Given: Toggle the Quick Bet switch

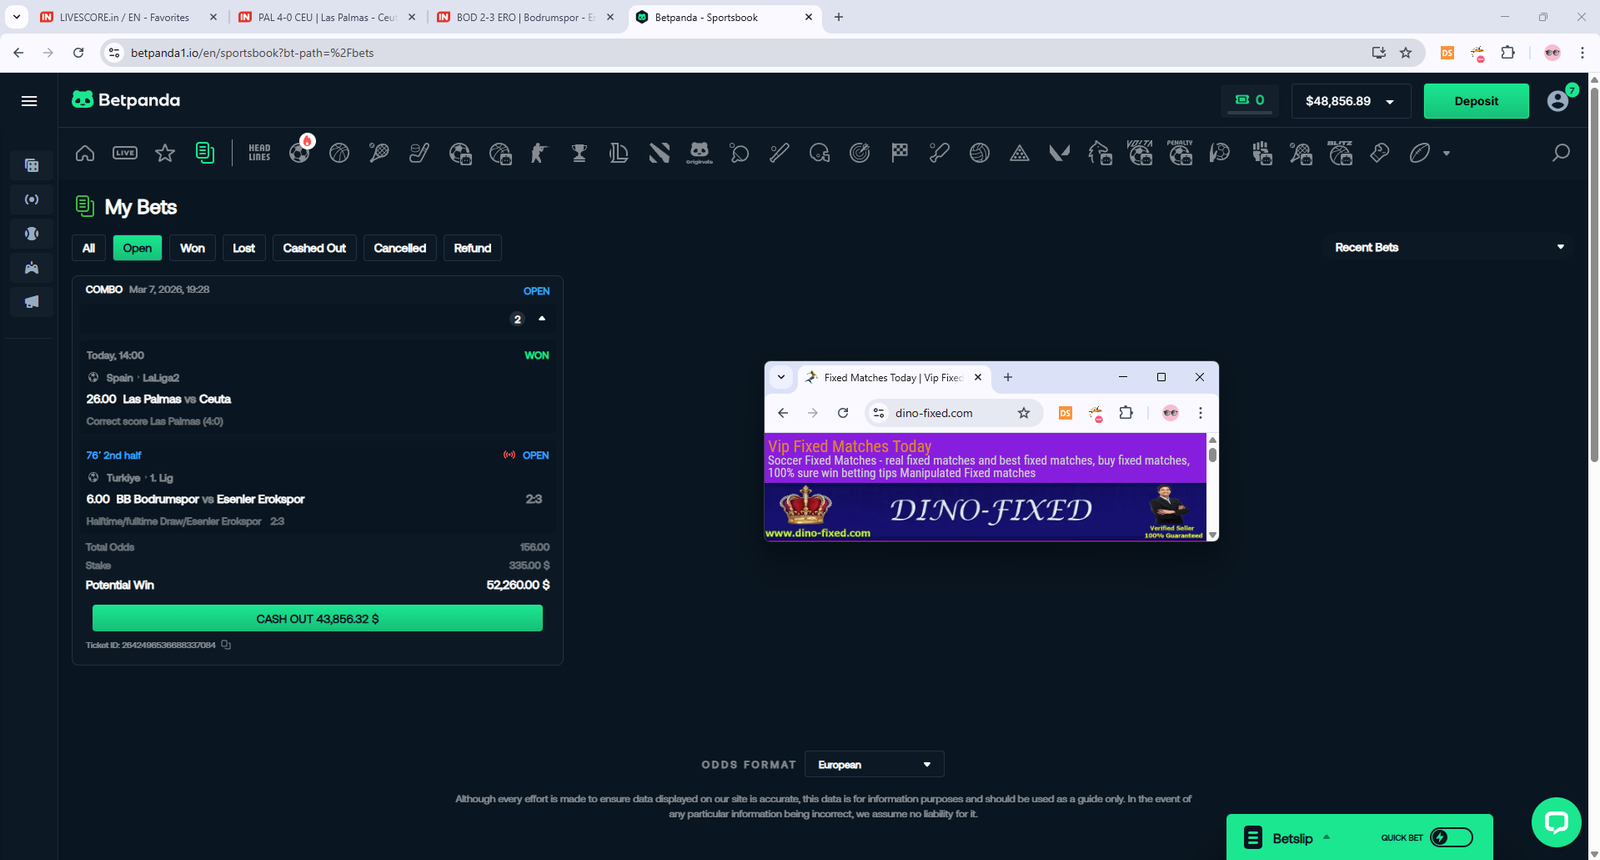Looking at the screenshot, I should (1451, 838).
